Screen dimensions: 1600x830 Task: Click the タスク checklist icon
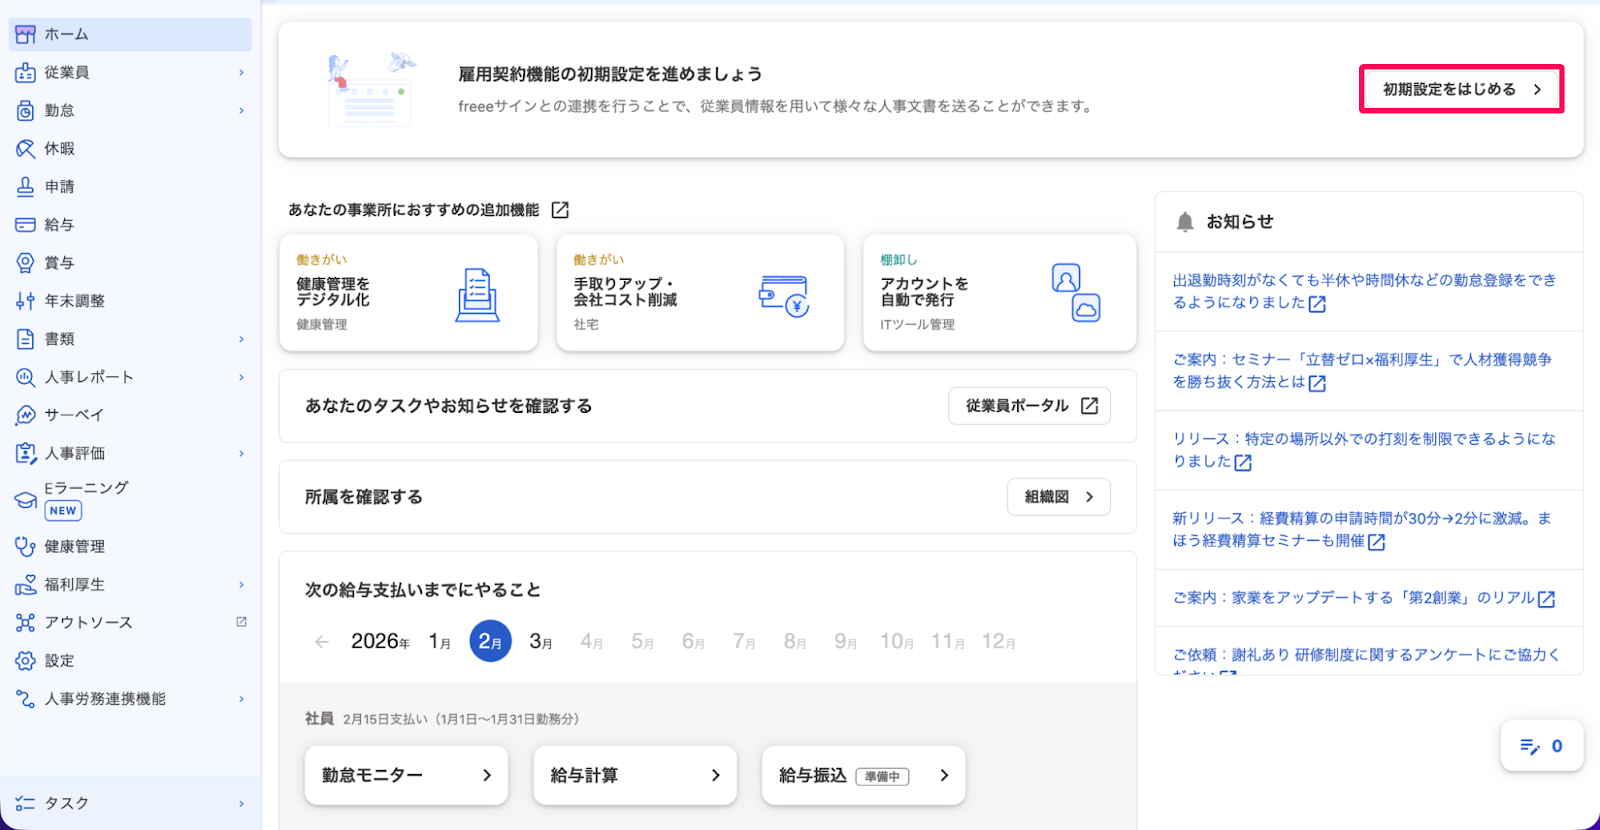tap(25, 803)
